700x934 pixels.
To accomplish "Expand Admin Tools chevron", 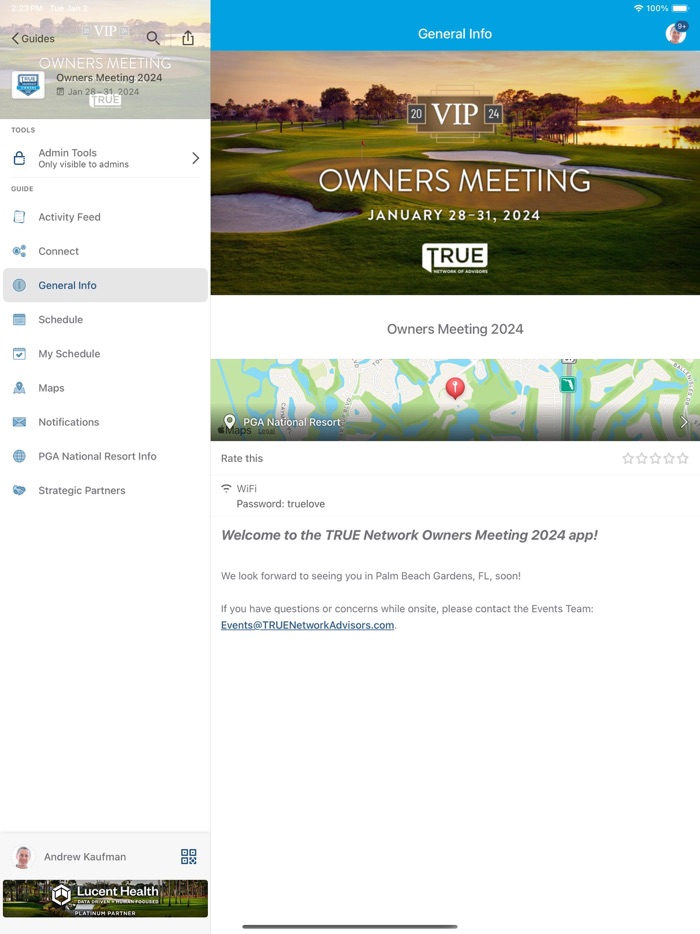I will pos(195,158).
